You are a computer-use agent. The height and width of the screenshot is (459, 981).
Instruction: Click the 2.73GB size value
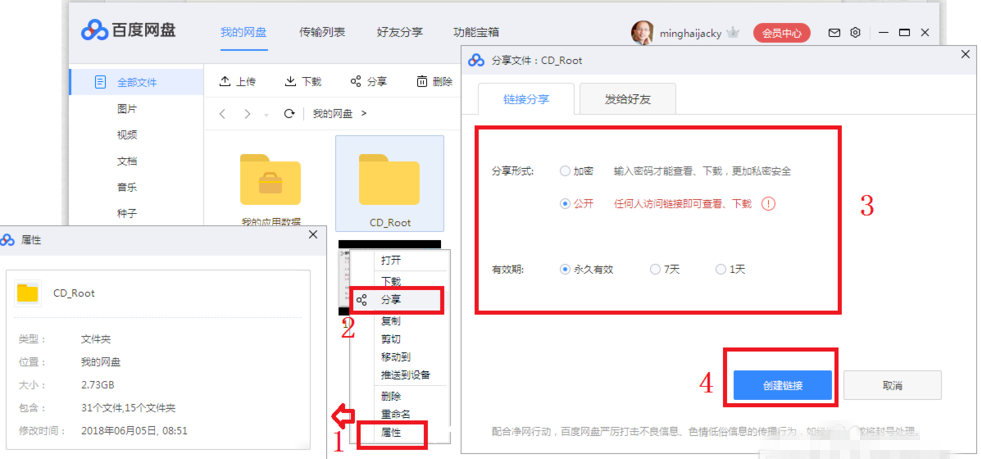tap(98, 385)
